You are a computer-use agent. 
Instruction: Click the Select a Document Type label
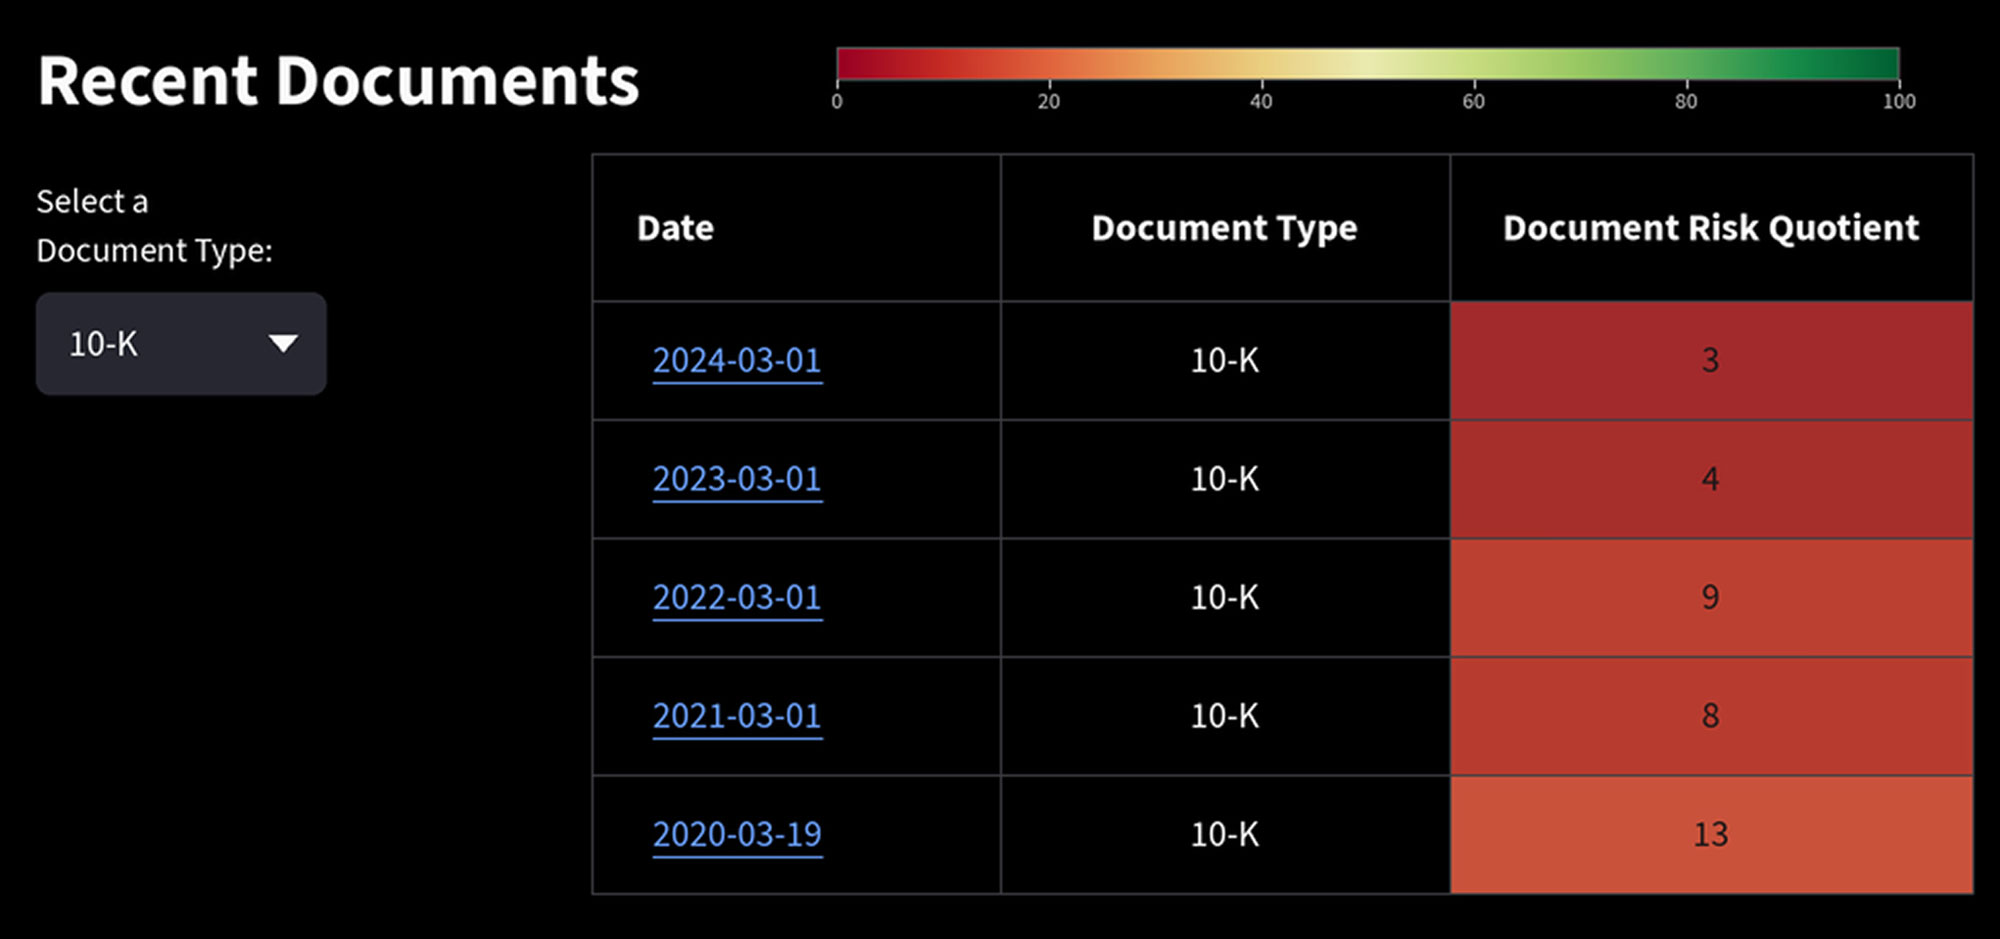coord(154,225)
